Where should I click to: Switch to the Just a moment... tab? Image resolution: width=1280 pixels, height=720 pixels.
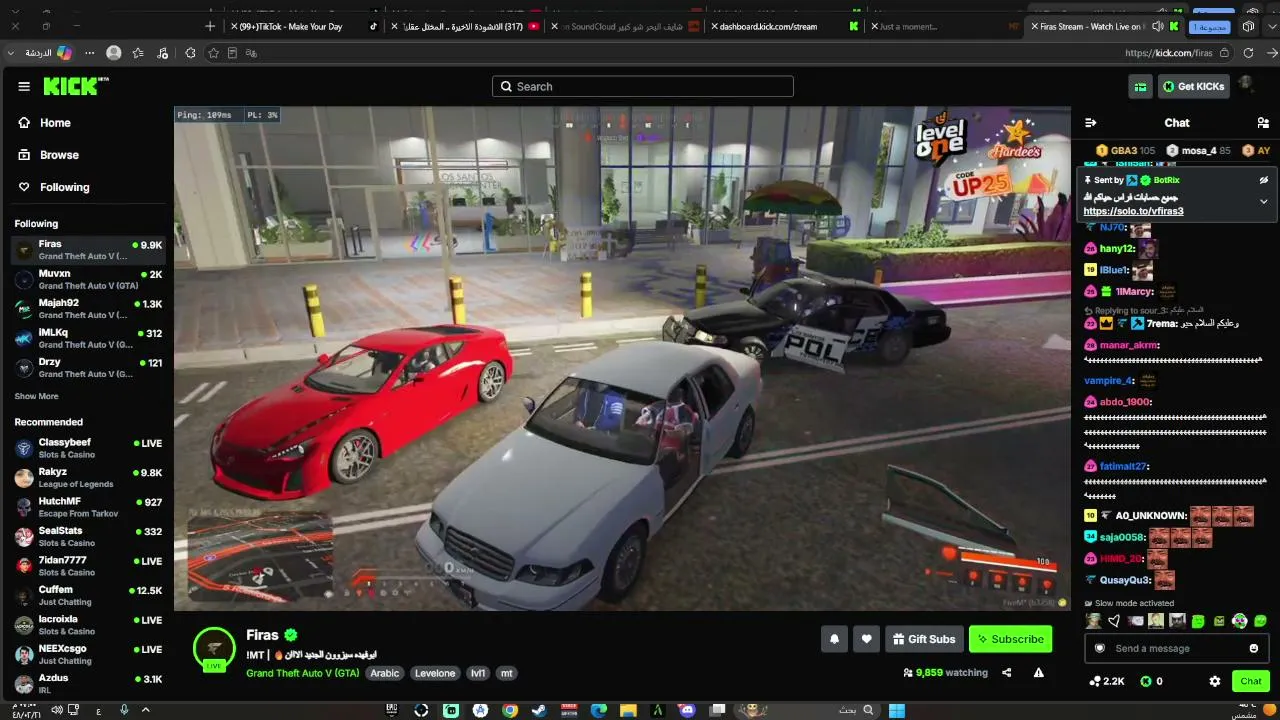click(945, 26)
